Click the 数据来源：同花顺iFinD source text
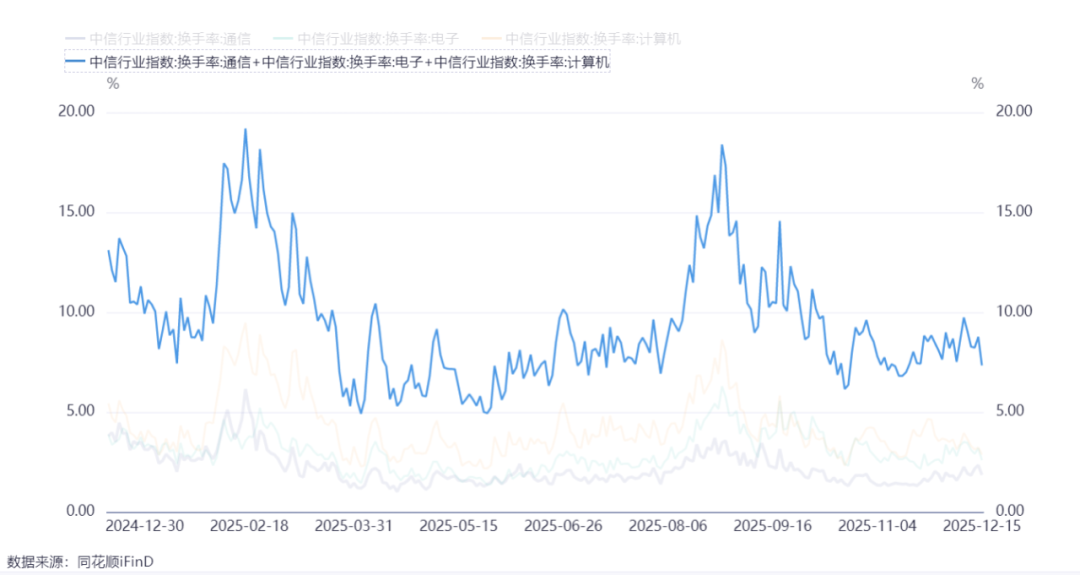 (80, 562)
